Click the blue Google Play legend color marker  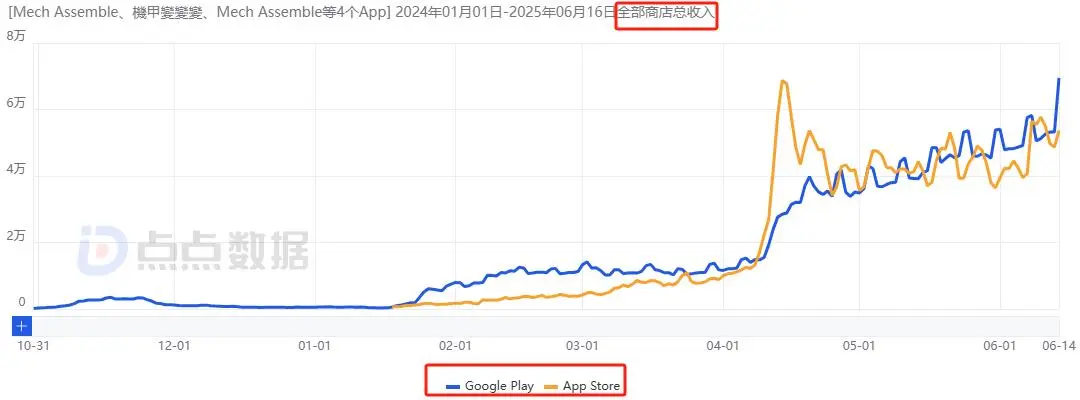pyautogui.click(x=453, y=387)
